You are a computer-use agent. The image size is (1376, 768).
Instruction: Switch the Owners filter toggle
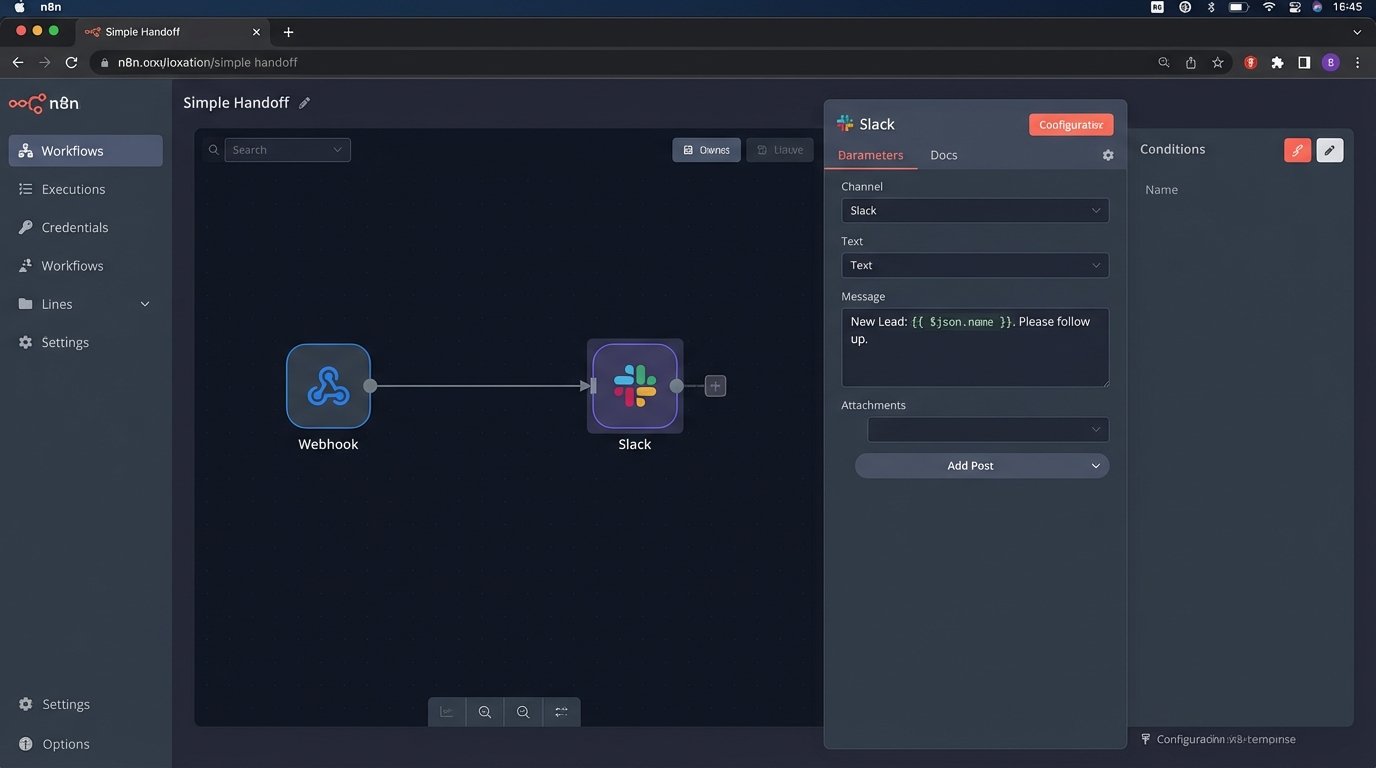point(707,149)
